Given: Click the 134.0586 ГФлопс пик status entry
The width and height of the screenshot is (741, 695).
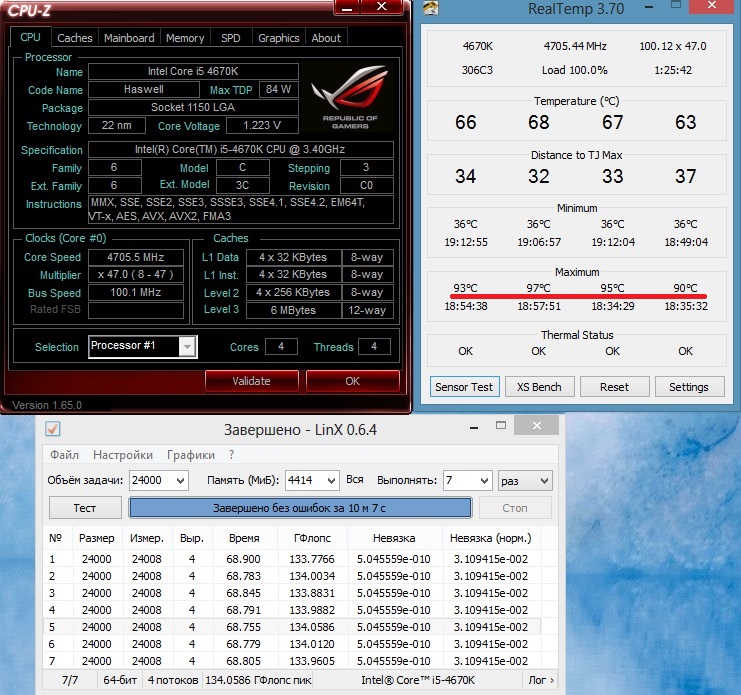Looking at the screenshot, I should pos(258,680).
